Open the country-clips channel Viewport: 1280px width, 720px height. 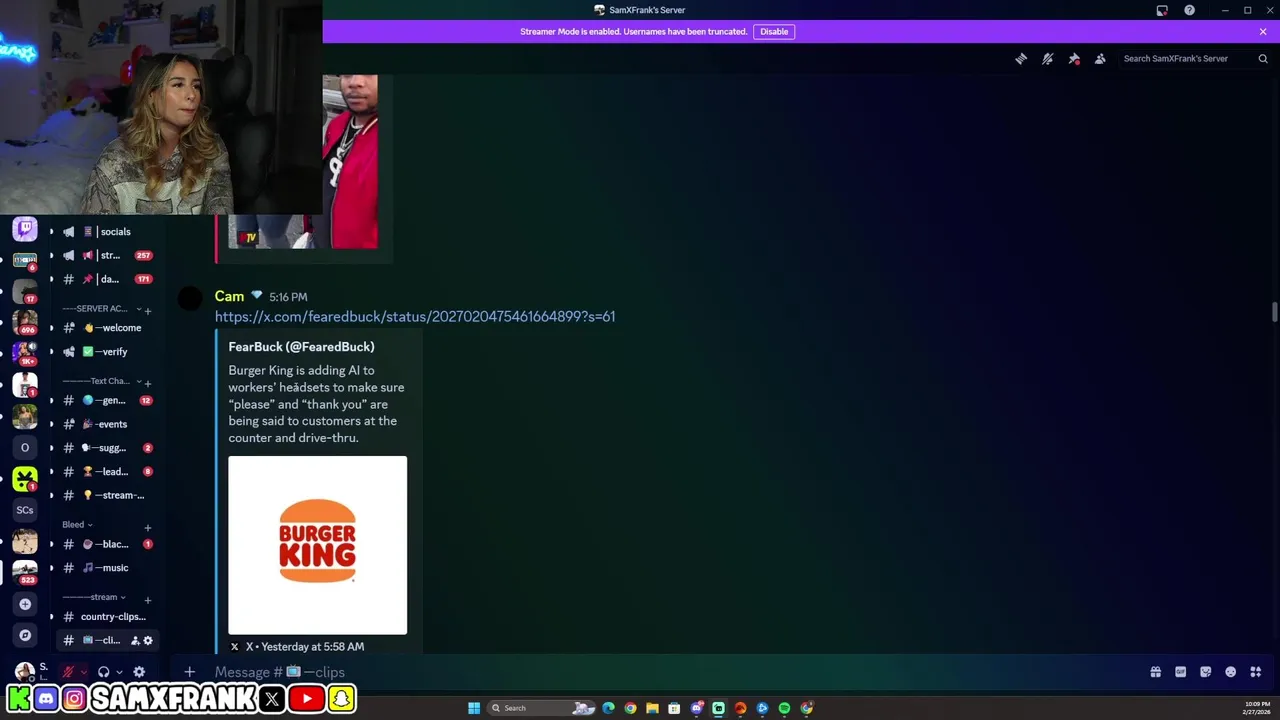coord(106,617)
